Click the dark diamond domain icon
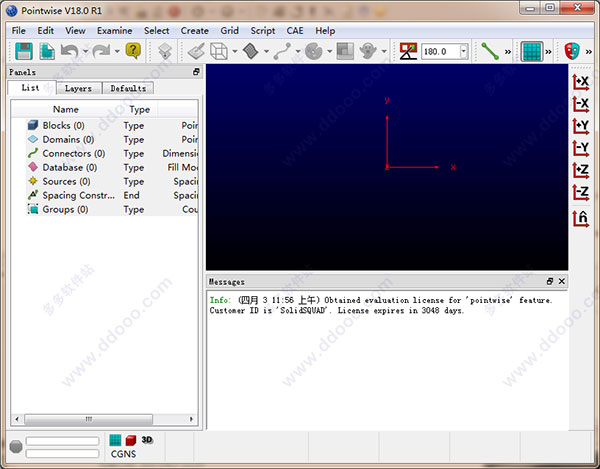The image size is (600, 469). pos(251,51)
